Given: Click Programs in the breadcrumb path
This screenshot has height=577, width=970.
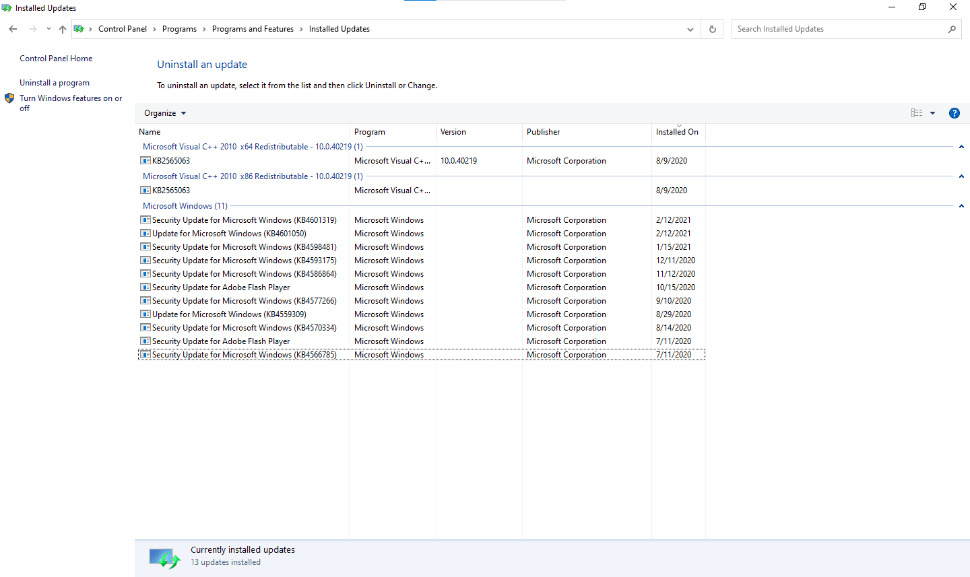Looking at the screenshot, I should pos(179,29).
